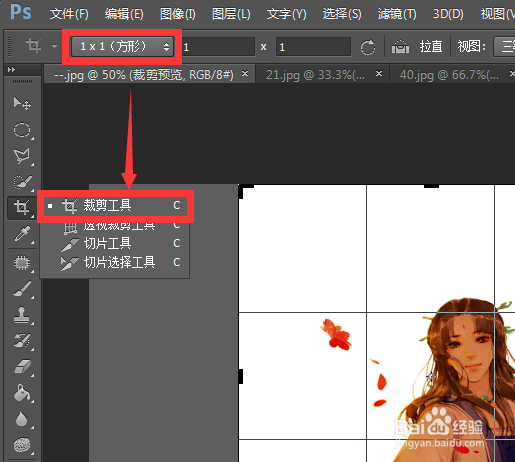Open the 视图 overlay dropdown
515x462 pixels.
tap(504, 47)
